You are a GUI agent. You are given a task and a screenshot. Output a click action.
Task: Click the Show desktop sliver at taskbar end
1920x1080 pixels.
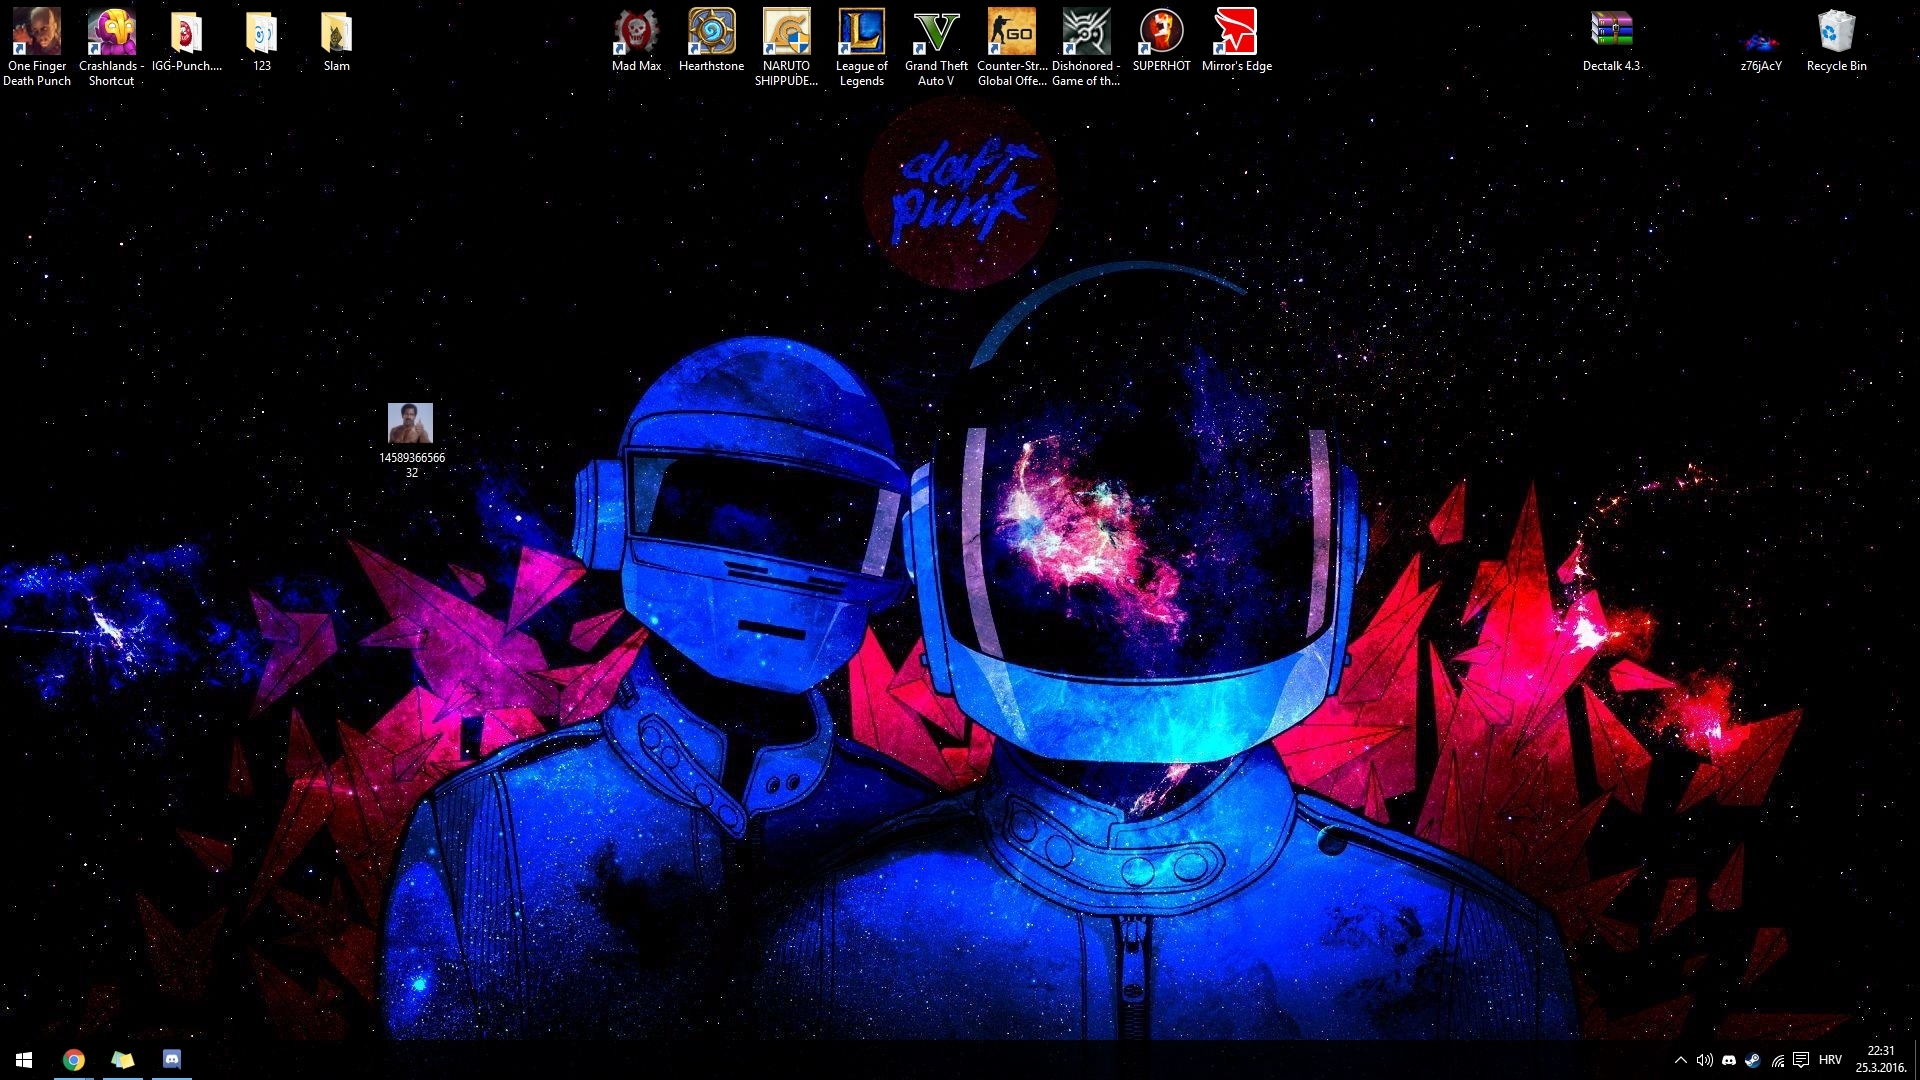pos(1917,1060)
